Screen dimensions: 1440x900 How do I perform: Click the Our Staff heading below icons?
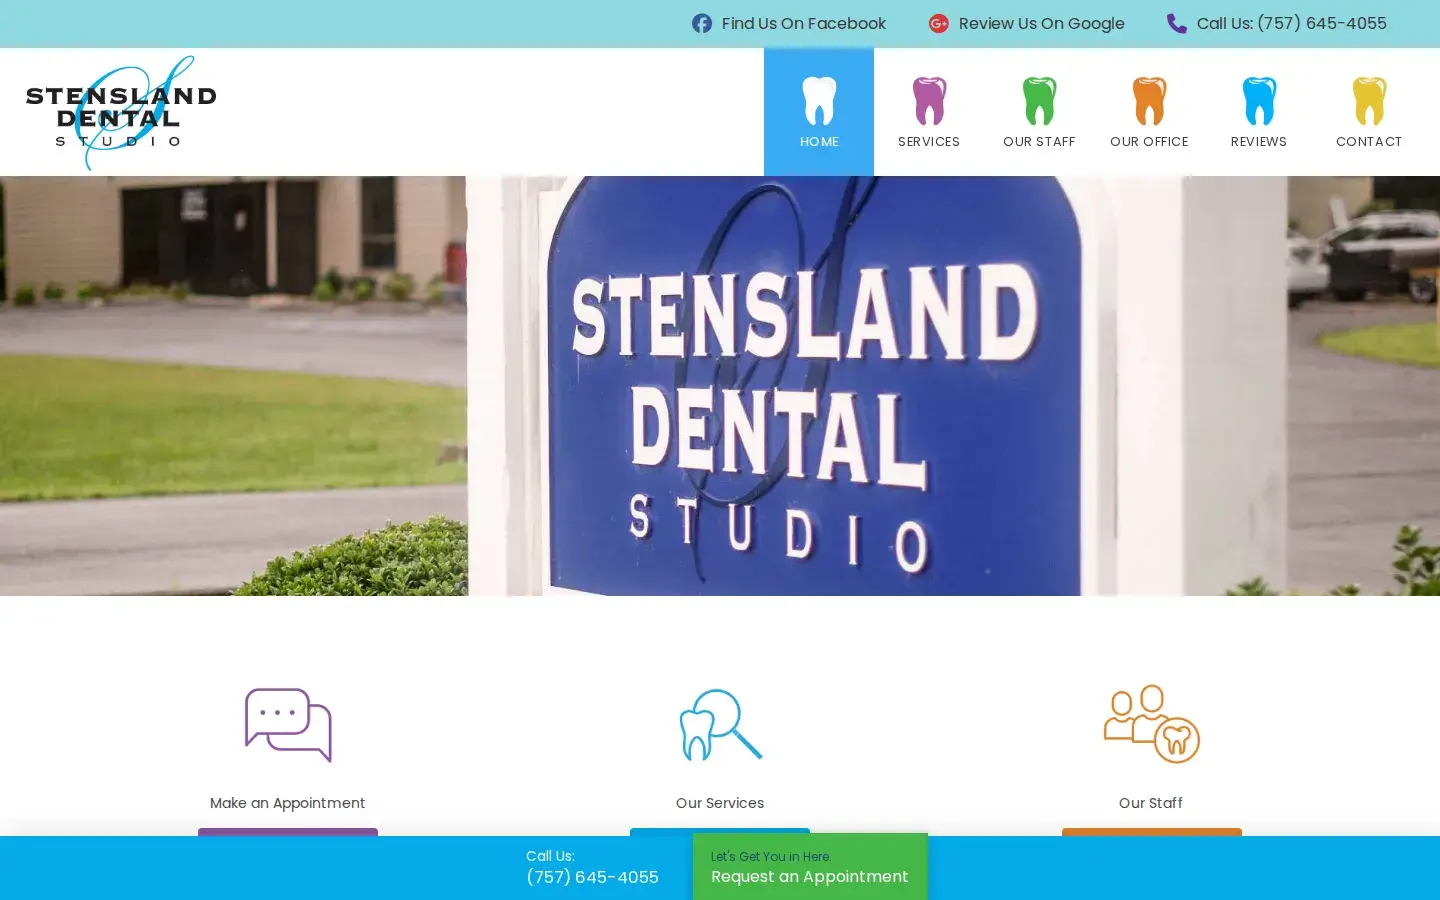(x=1151, y=803)
